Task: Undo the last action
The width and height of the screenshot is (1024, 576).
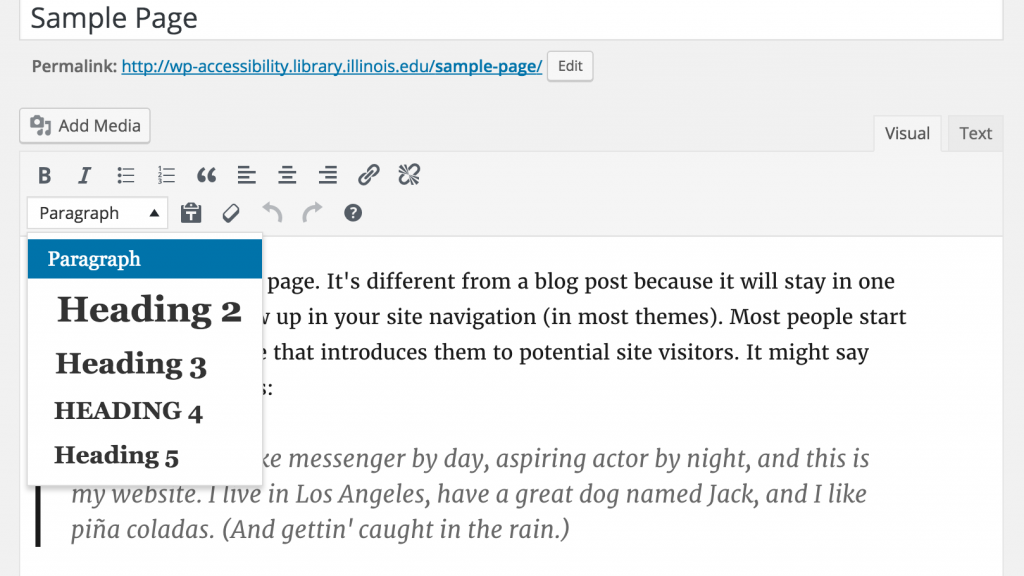Action: click(272, 213)
